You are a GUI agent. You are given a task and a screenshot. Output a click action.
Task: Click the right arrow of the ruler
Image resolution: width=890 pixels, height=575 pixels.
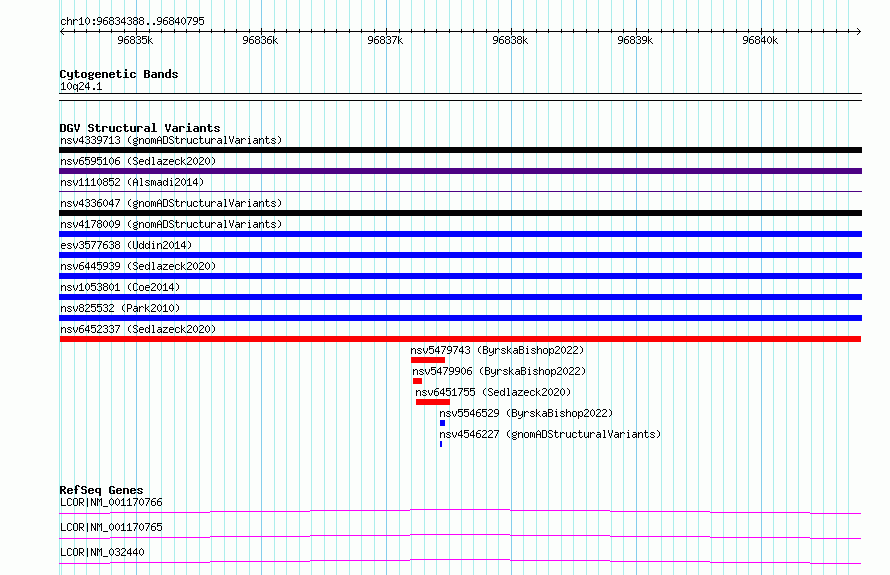tap(859, 31)
